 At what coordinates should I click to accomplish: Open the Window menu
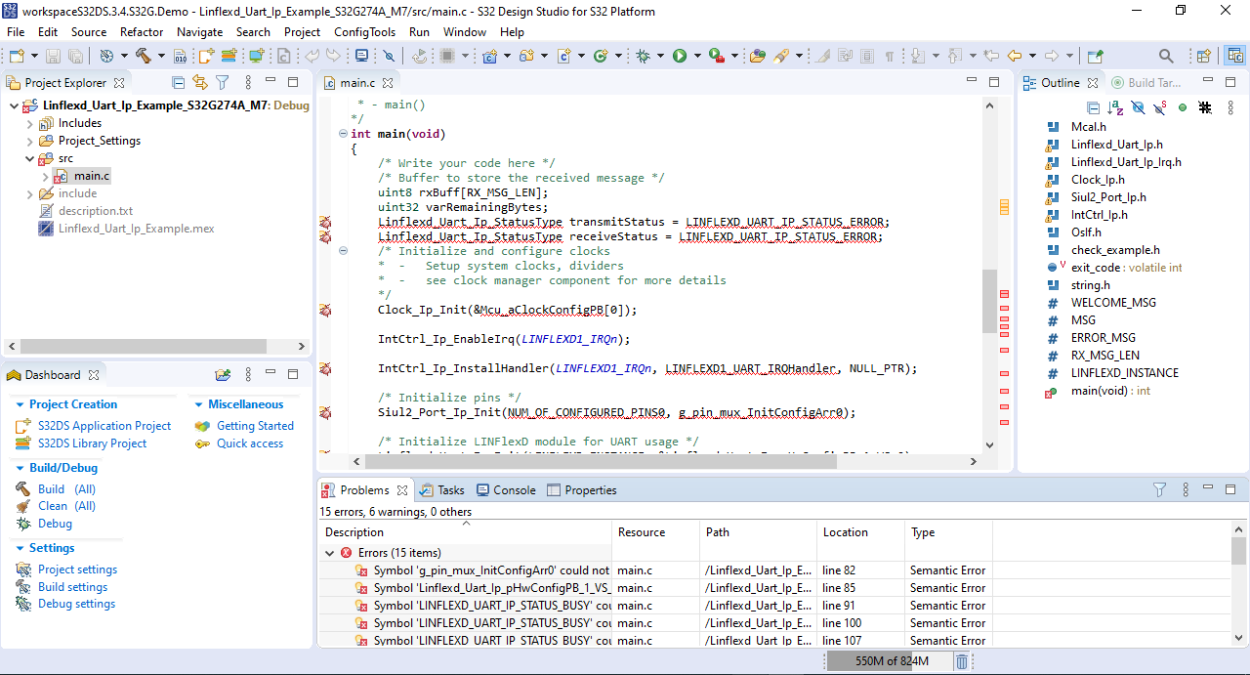[465, 32]
